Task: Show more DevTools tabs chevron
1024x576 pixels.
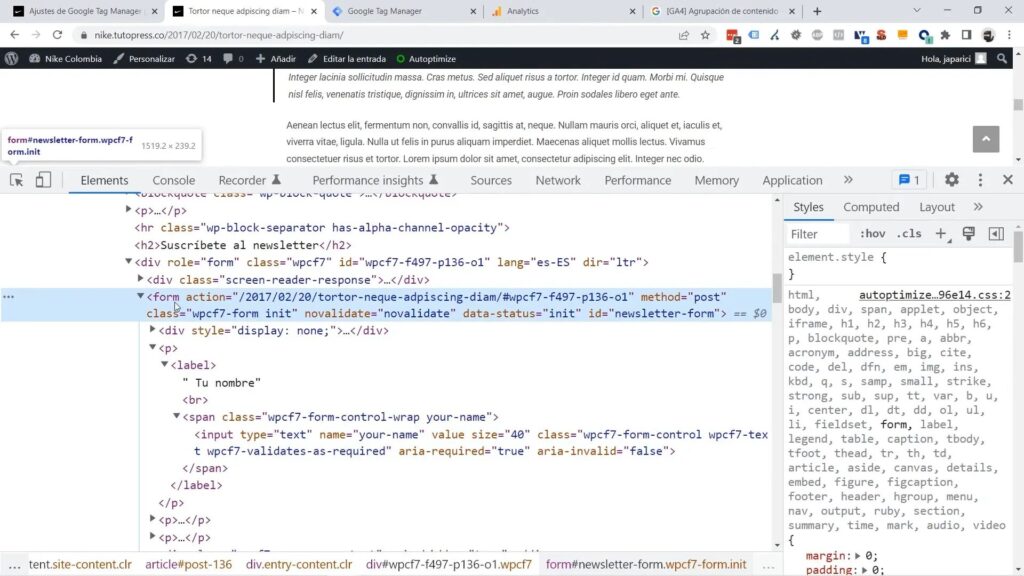Action: (848, 180)
